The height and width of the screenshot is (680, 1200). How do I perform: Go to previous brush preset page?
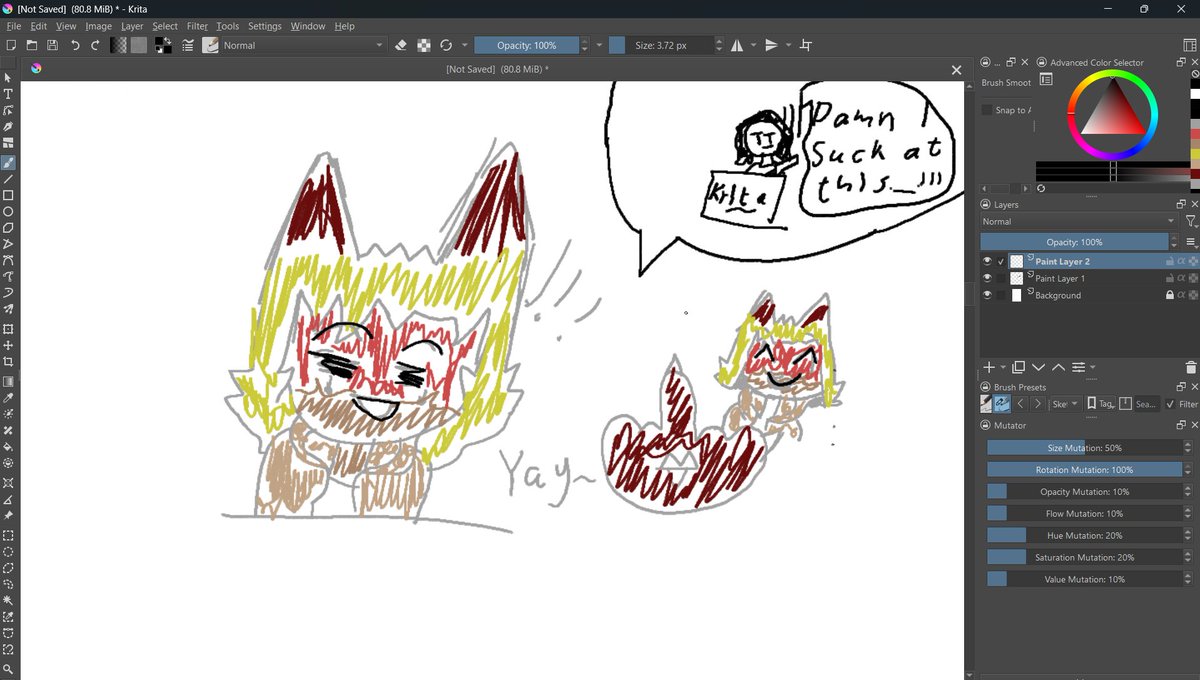(1021, 404)
